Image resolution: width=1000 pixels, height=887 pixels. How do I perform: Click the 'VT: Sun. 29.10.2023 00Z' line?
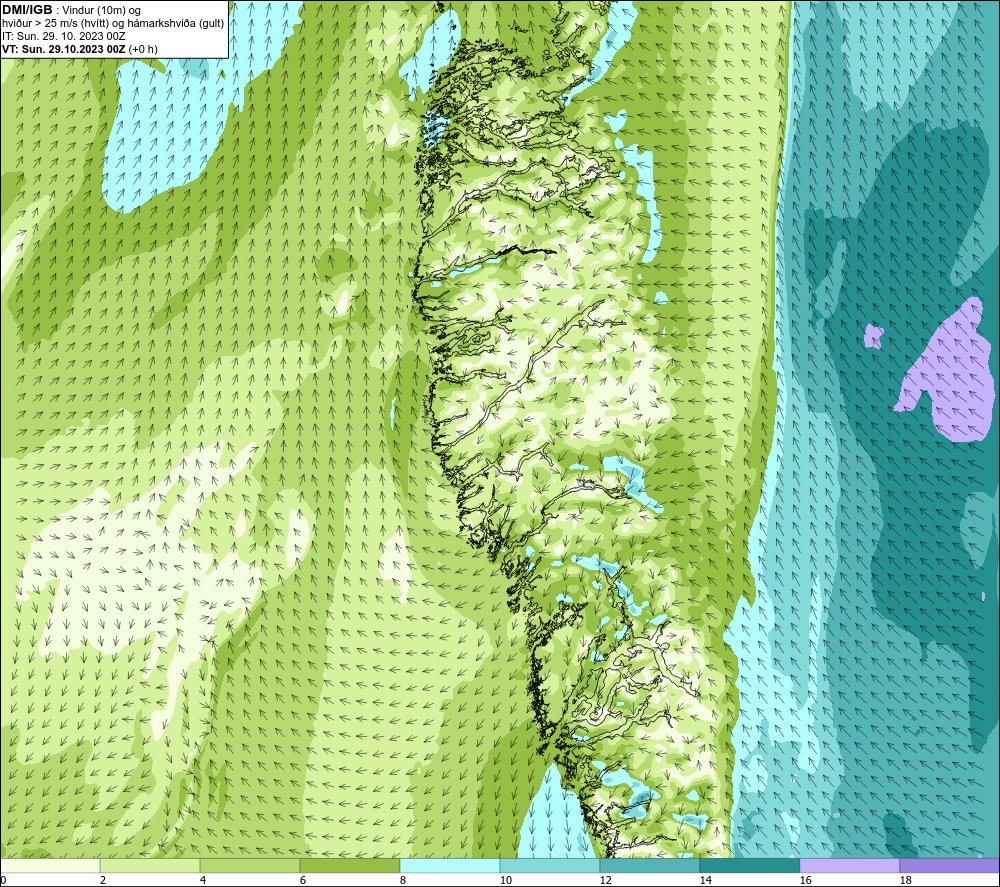(x=64, y=49)
